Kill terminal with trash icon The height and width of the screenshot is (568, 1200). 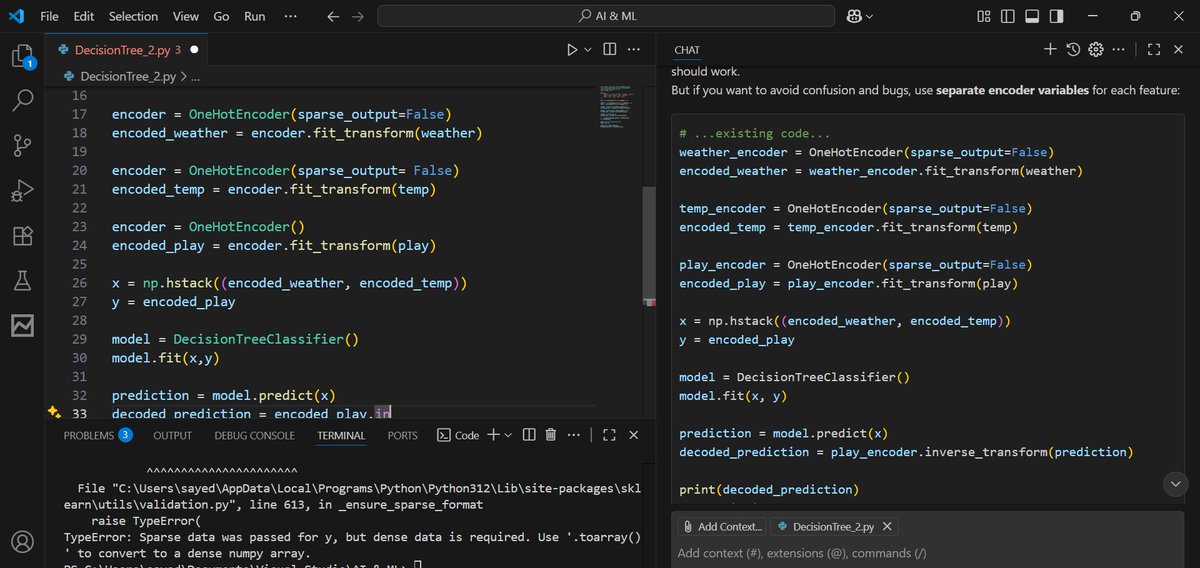(551, 435)
